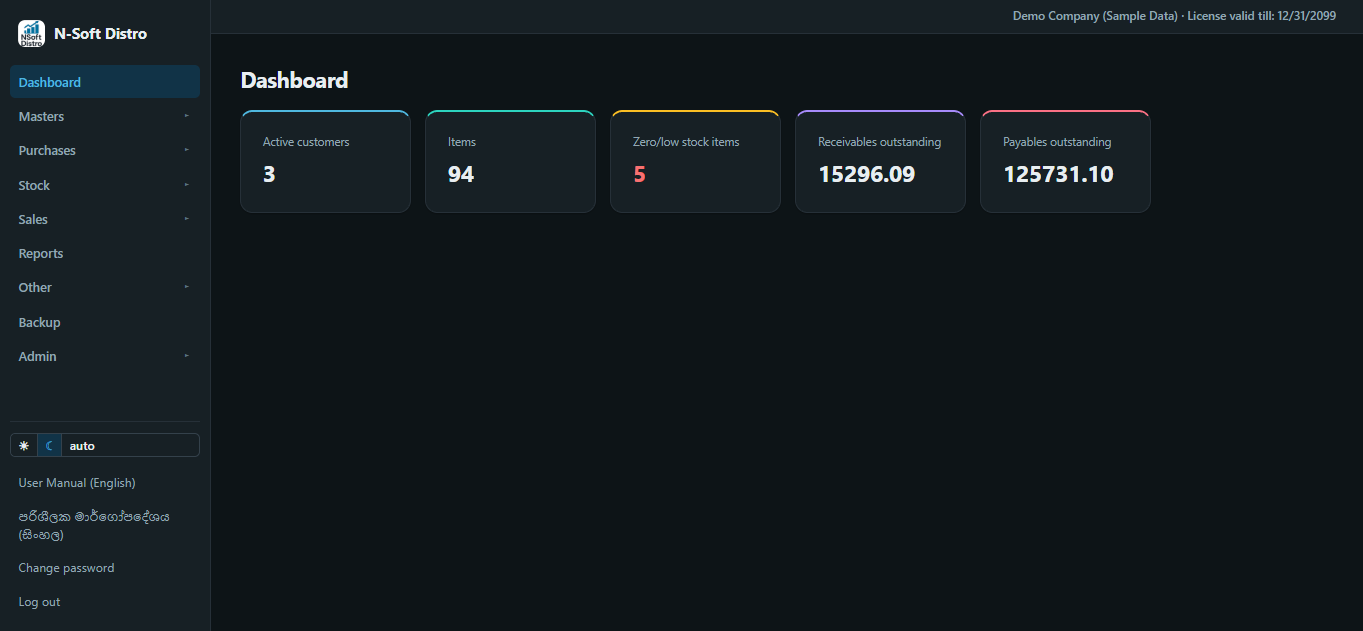Click the payables amount 125731.10
Screen dimensions: 1363x631
(1058, 174)
